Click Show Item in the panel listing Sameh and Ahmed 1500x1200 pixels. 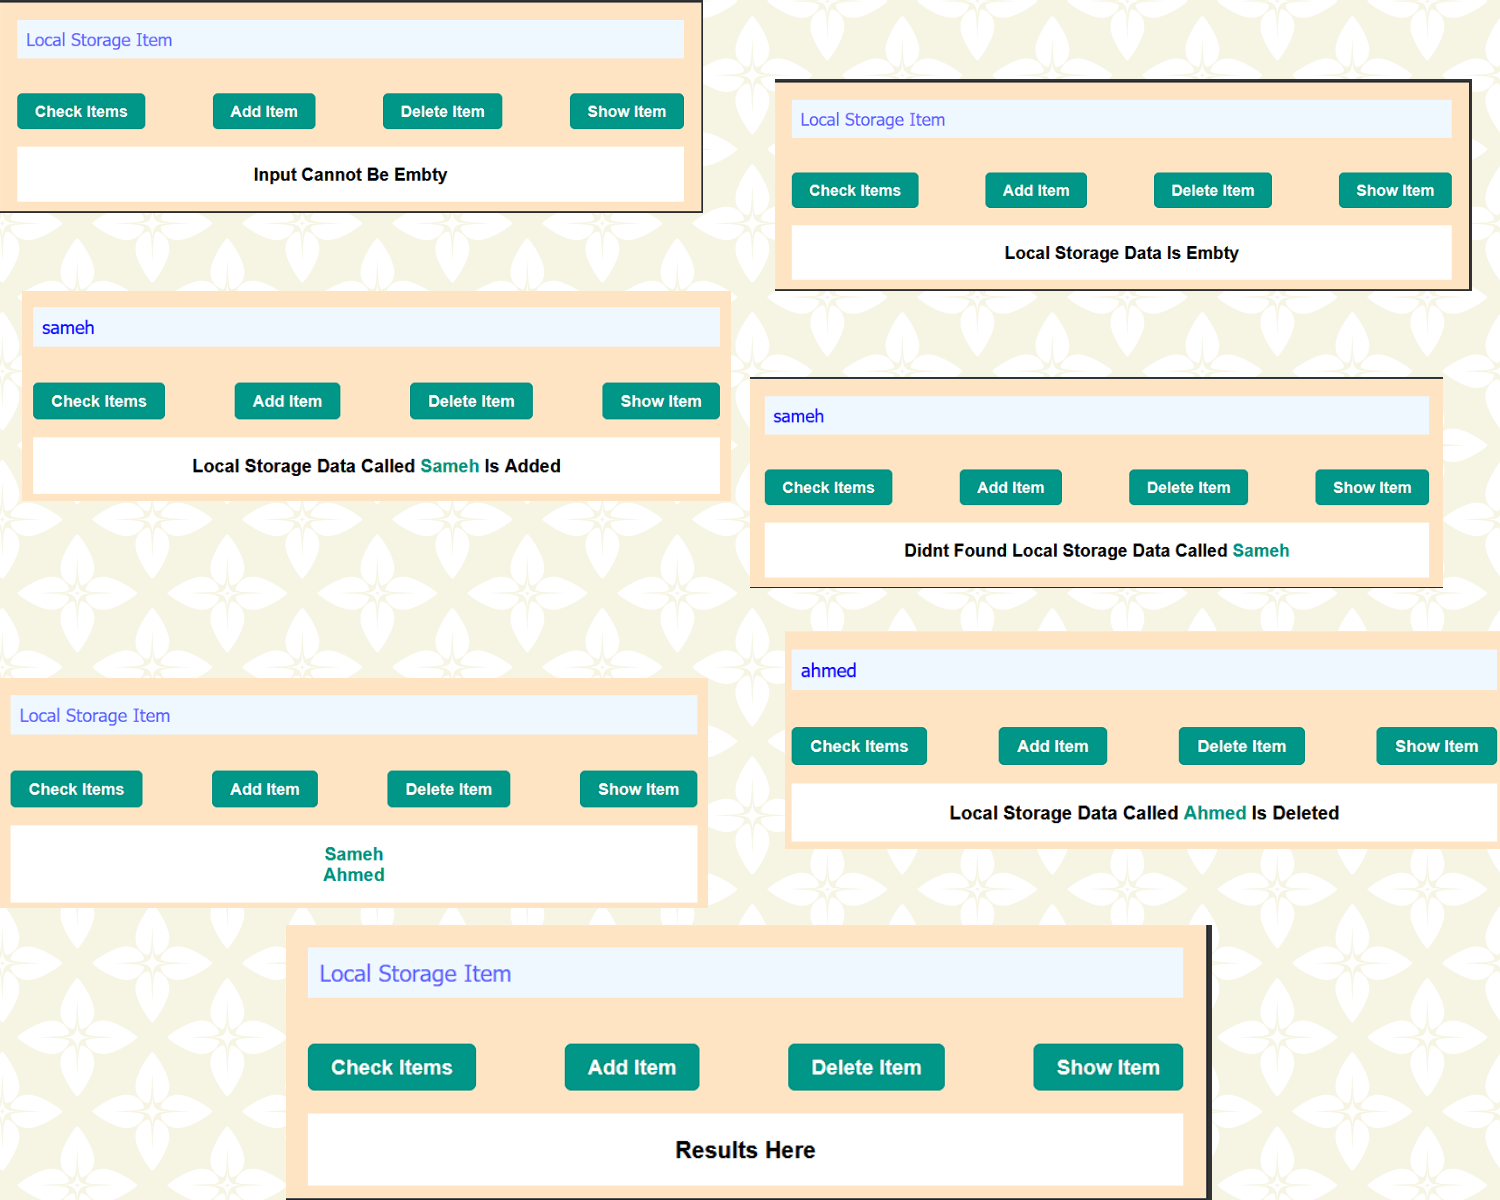click(638, 789)
